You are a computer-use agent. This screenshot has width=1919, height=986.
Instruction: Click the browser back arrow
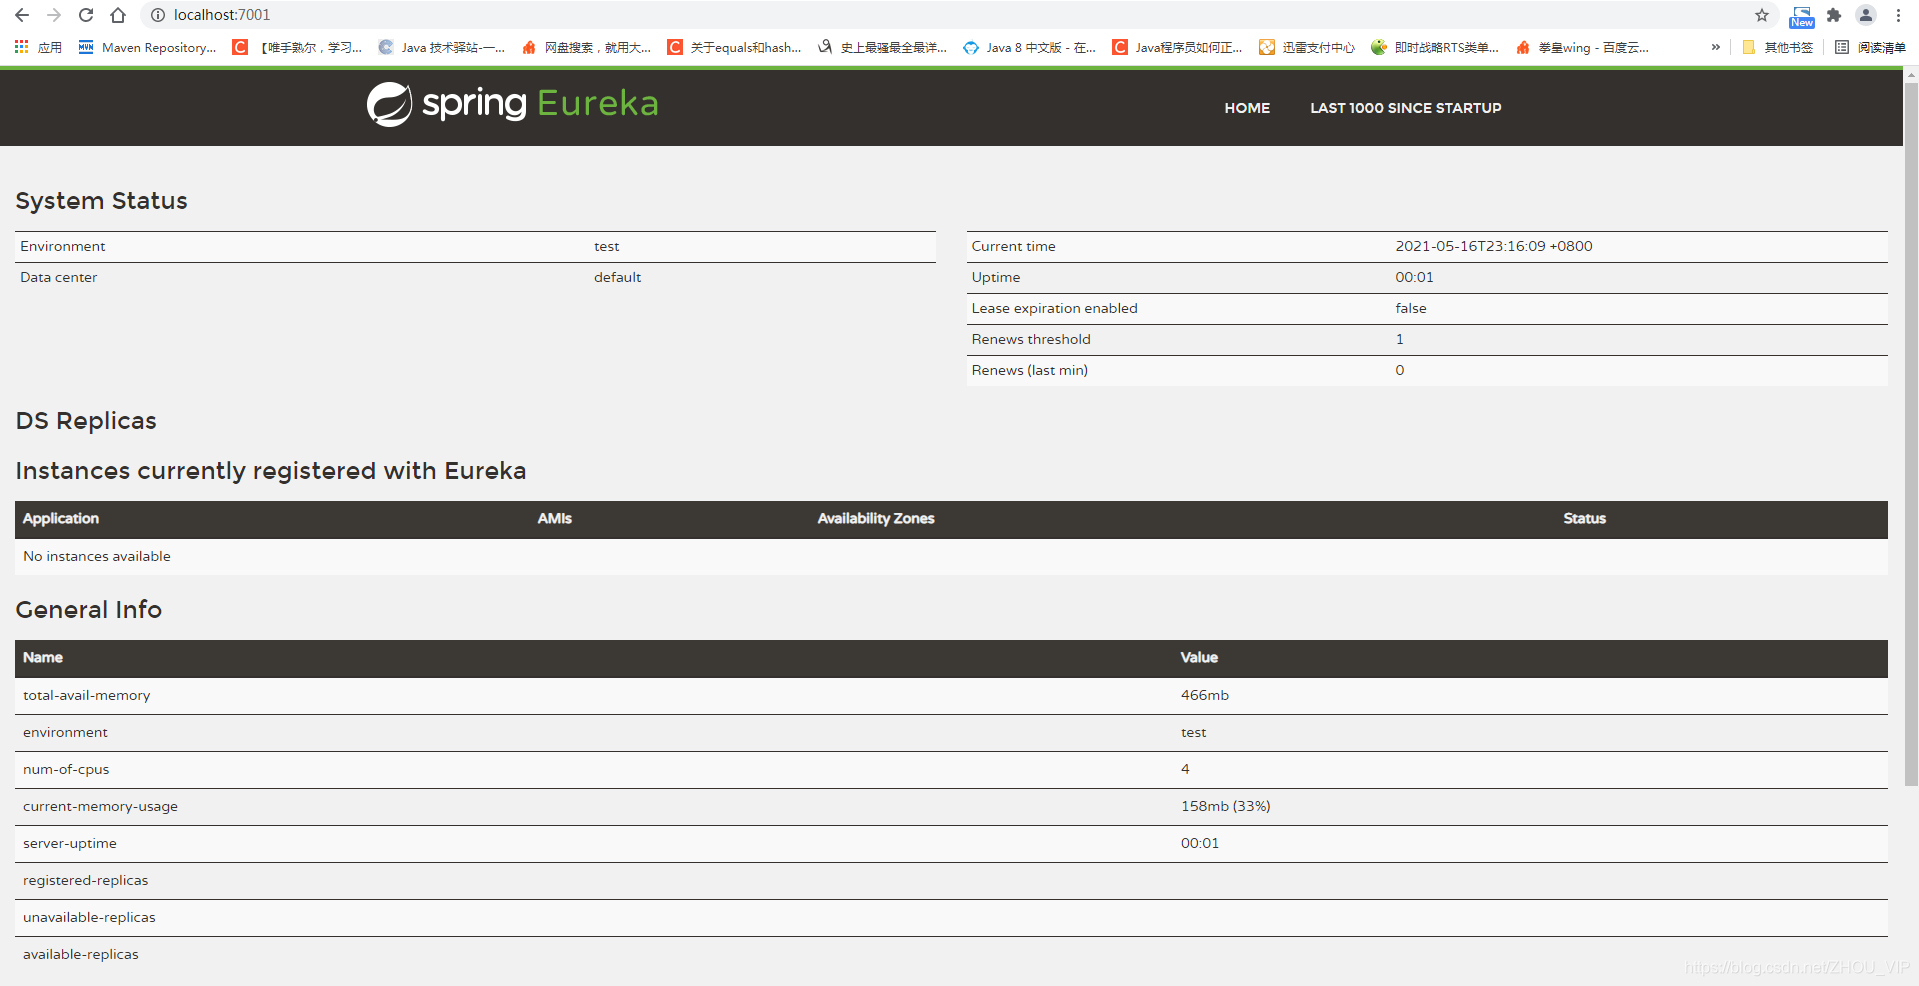coord(22,15)
